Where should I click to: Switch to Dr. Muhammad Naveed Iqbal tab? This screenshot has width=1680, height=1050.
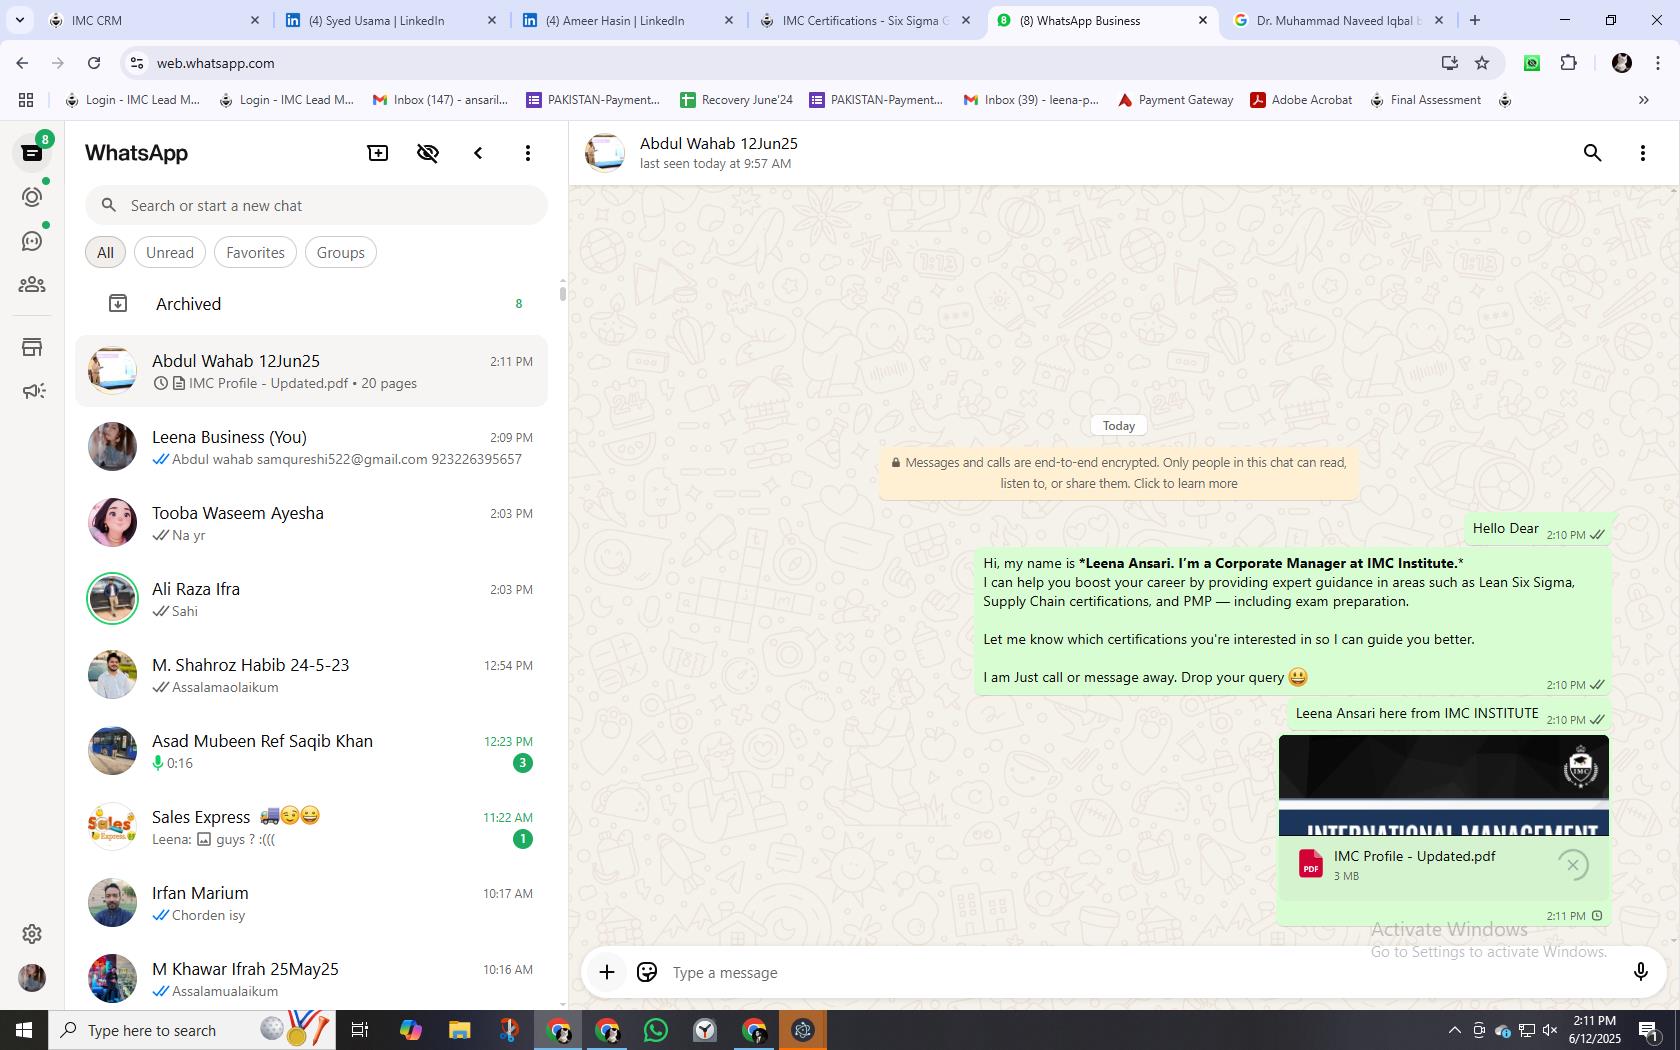[1337, 20]
